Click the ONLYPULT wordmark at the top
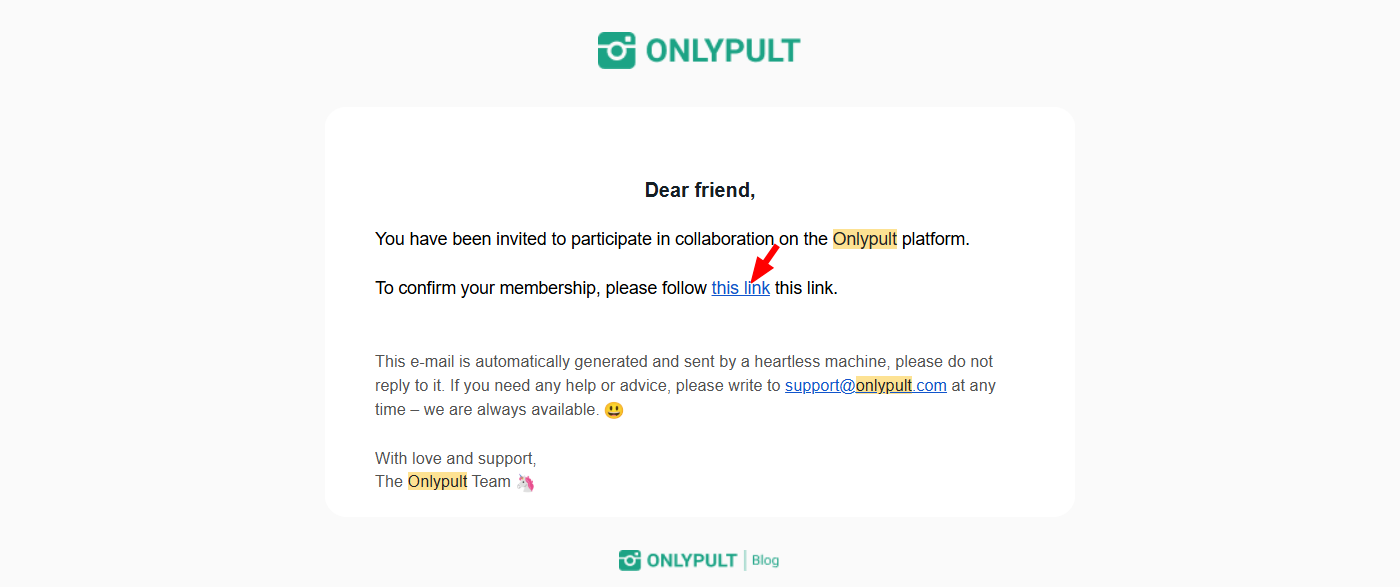This screenshot has height=587, width=1400. 723,50
